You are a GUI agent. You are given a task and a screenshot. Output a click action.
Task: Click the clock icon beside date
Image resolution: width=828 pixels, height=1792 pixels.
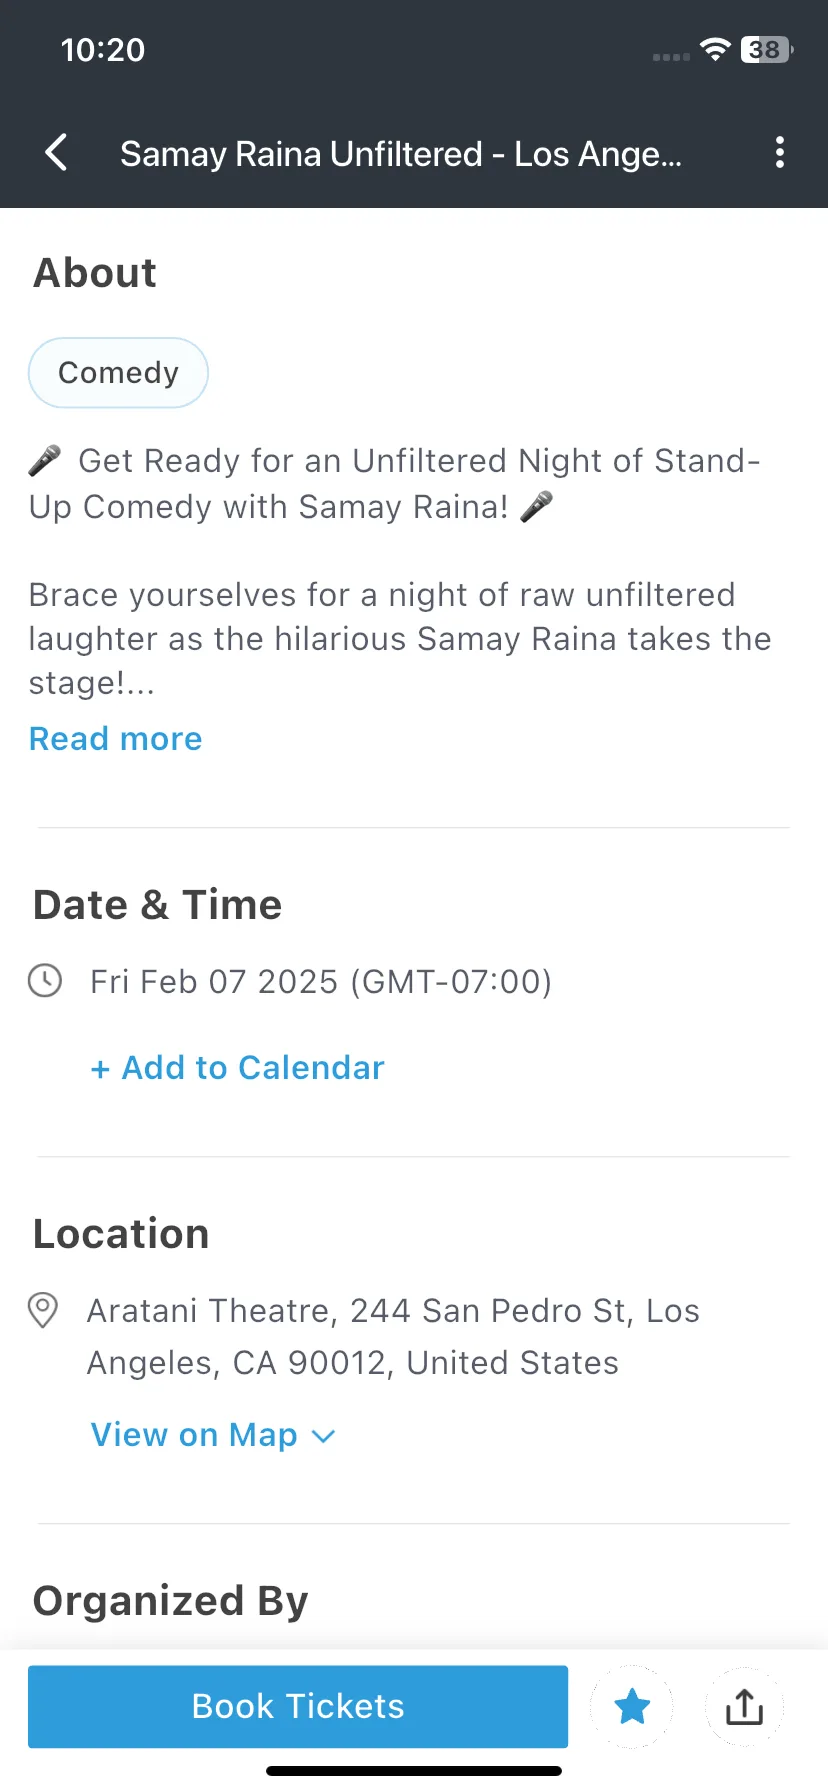[45, 980]
